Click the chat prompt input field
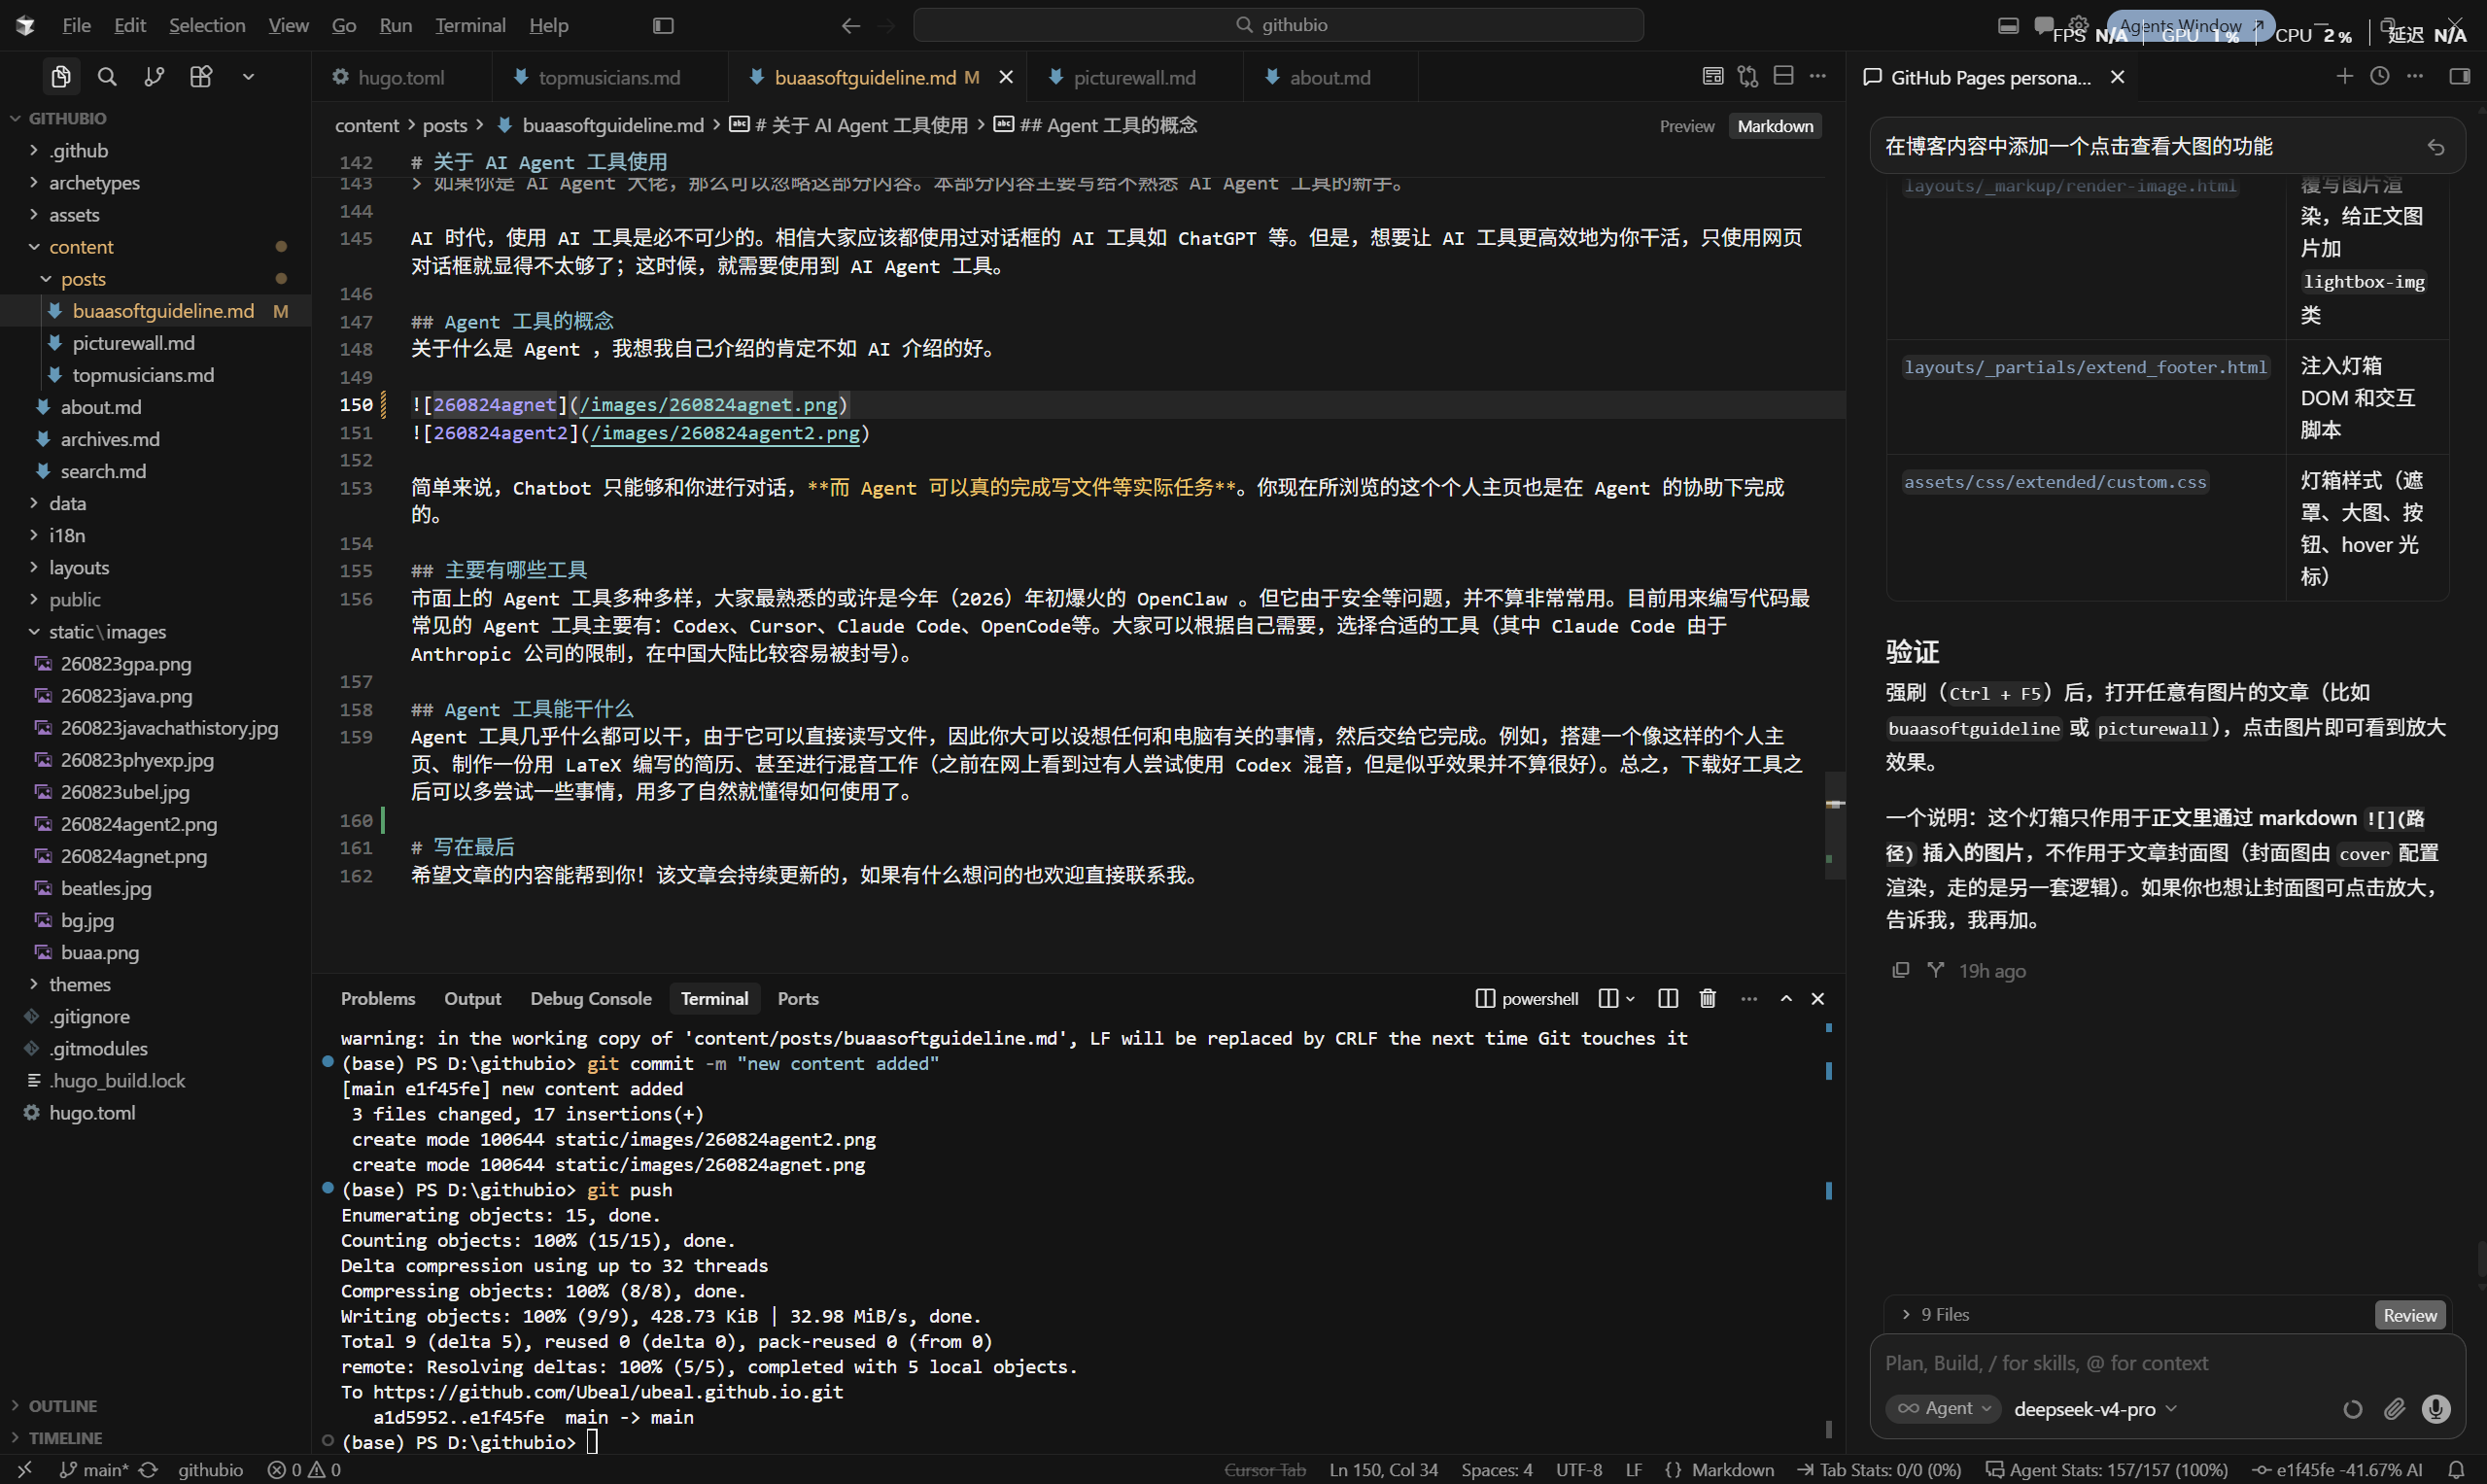The width and height of the screenshot is (2487, 1484). (x=2166, y=1363)
